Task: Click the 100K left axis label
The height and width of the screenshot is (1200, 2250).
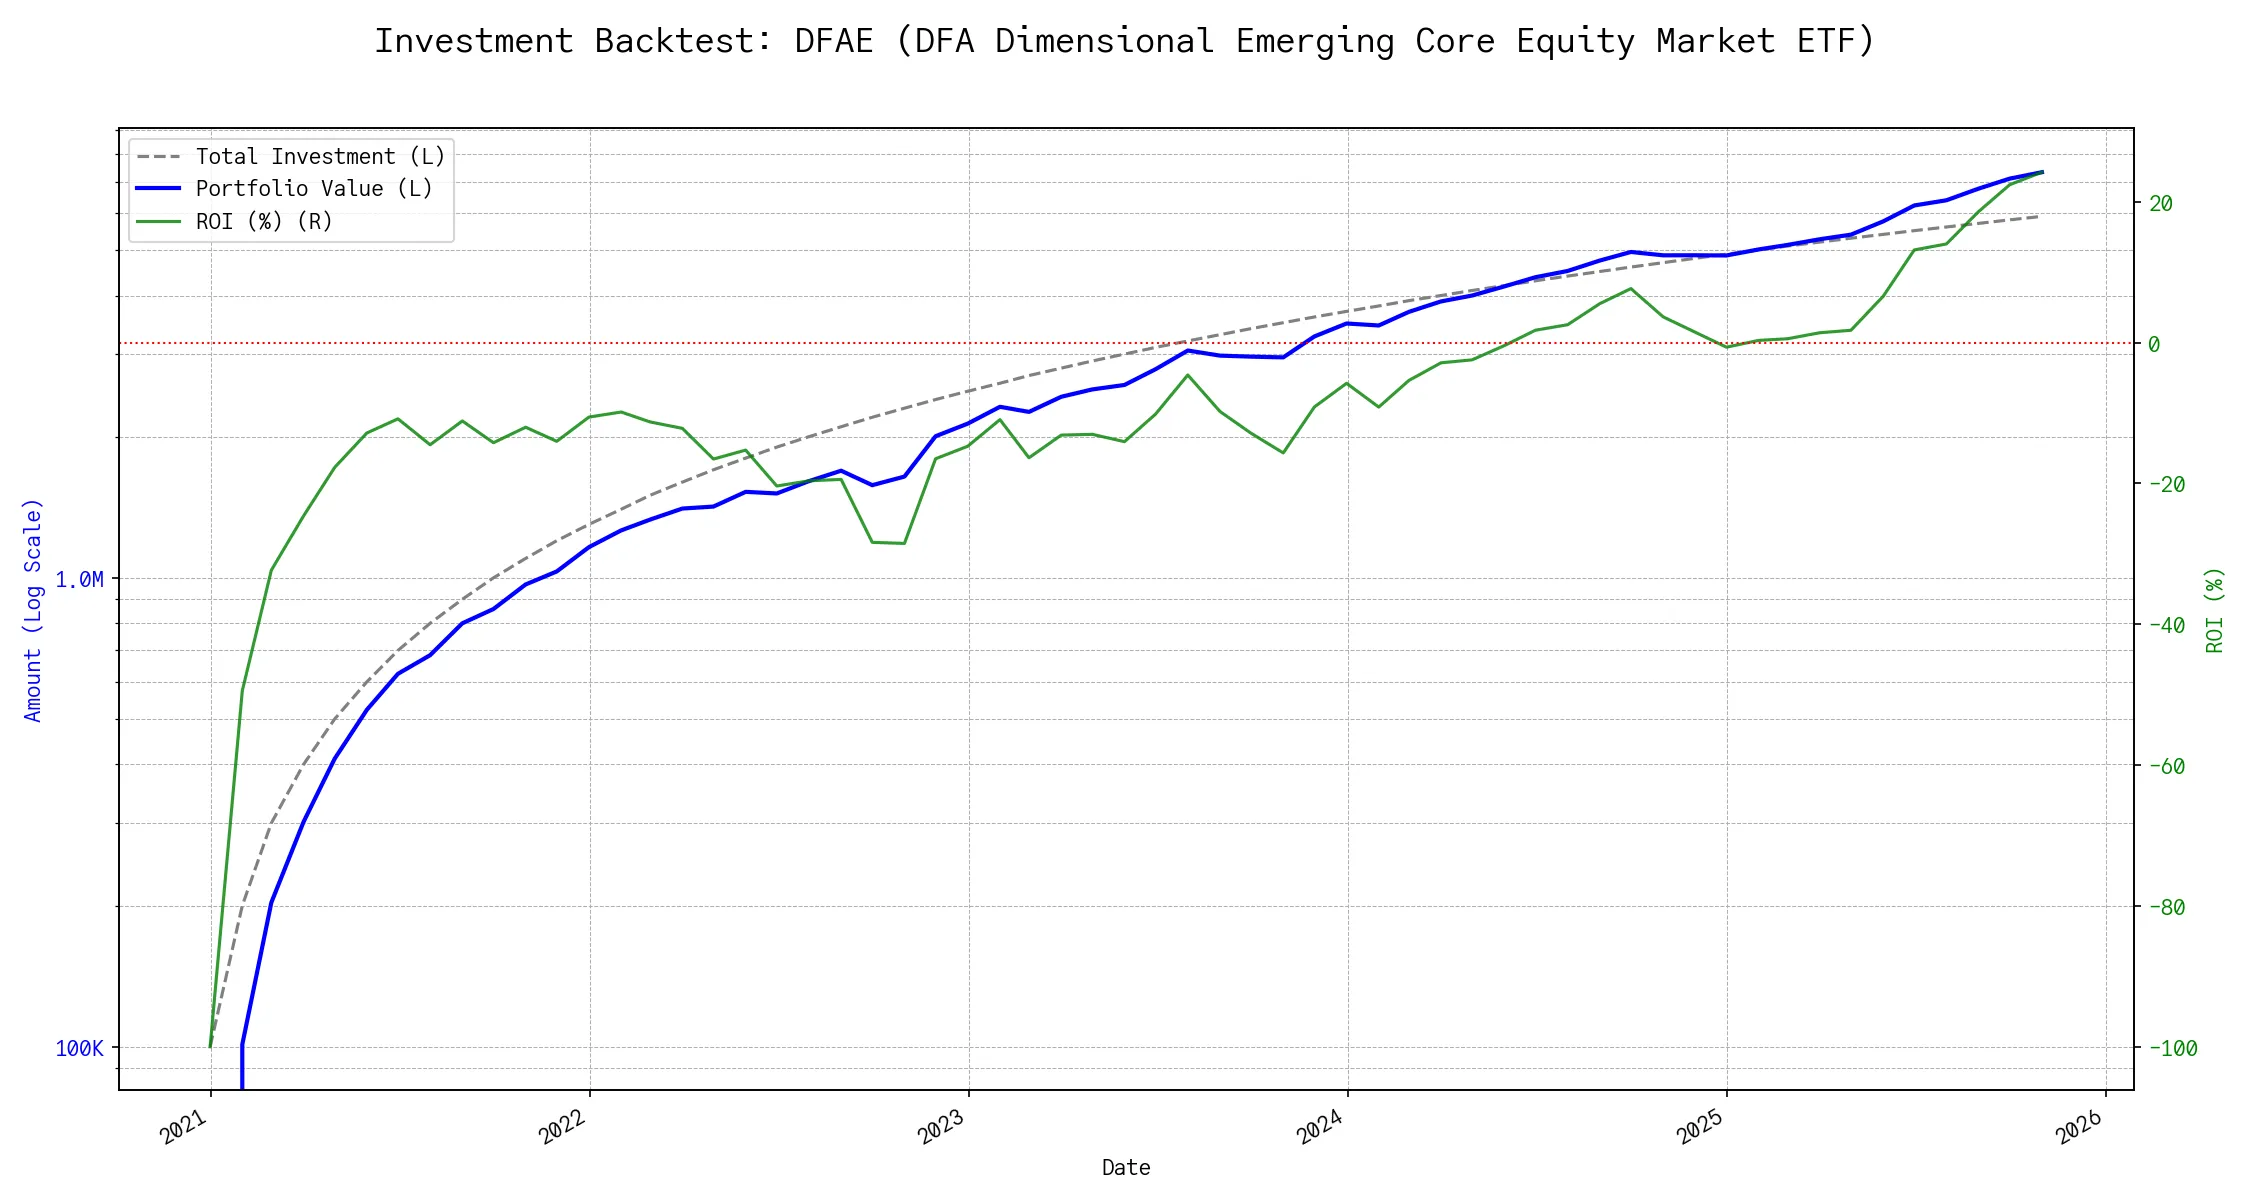Action: coord(79,1049)
